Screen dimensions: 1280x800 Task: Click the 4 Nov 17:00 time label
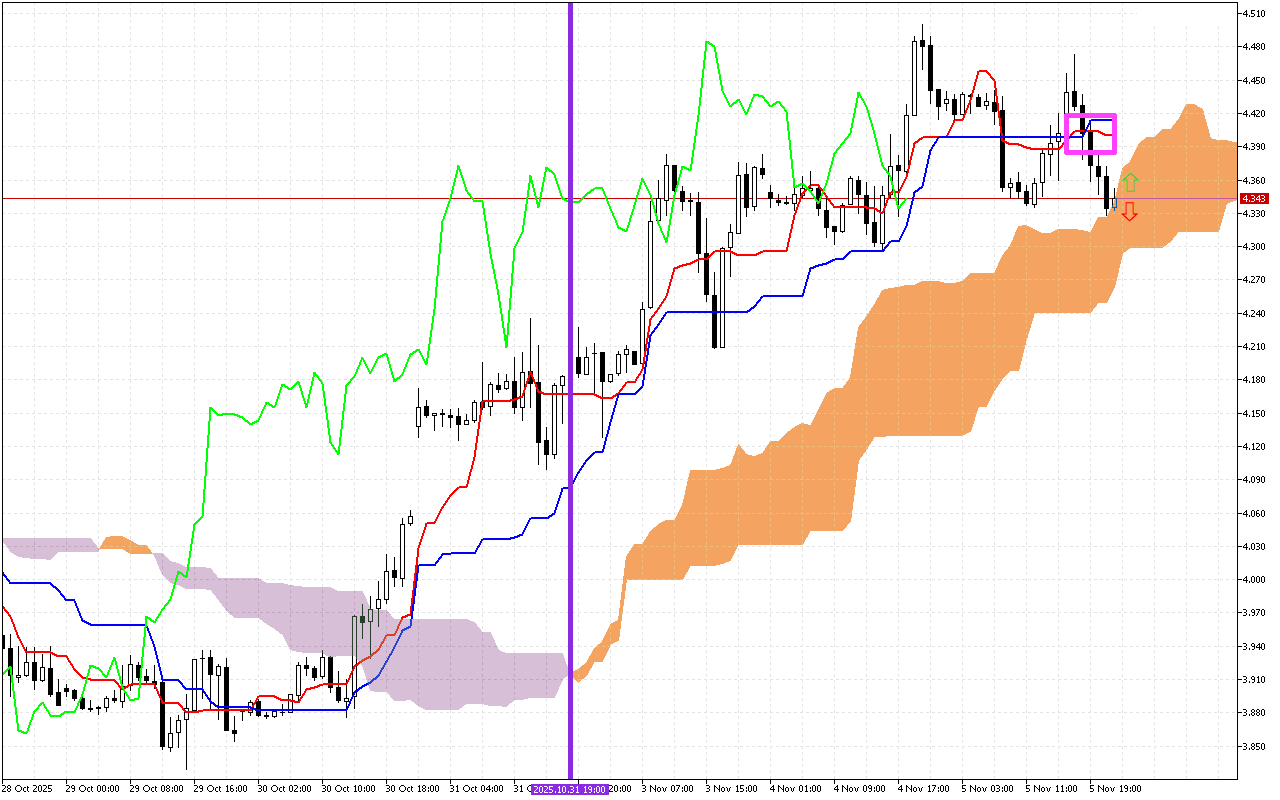(x=922, y=789)
